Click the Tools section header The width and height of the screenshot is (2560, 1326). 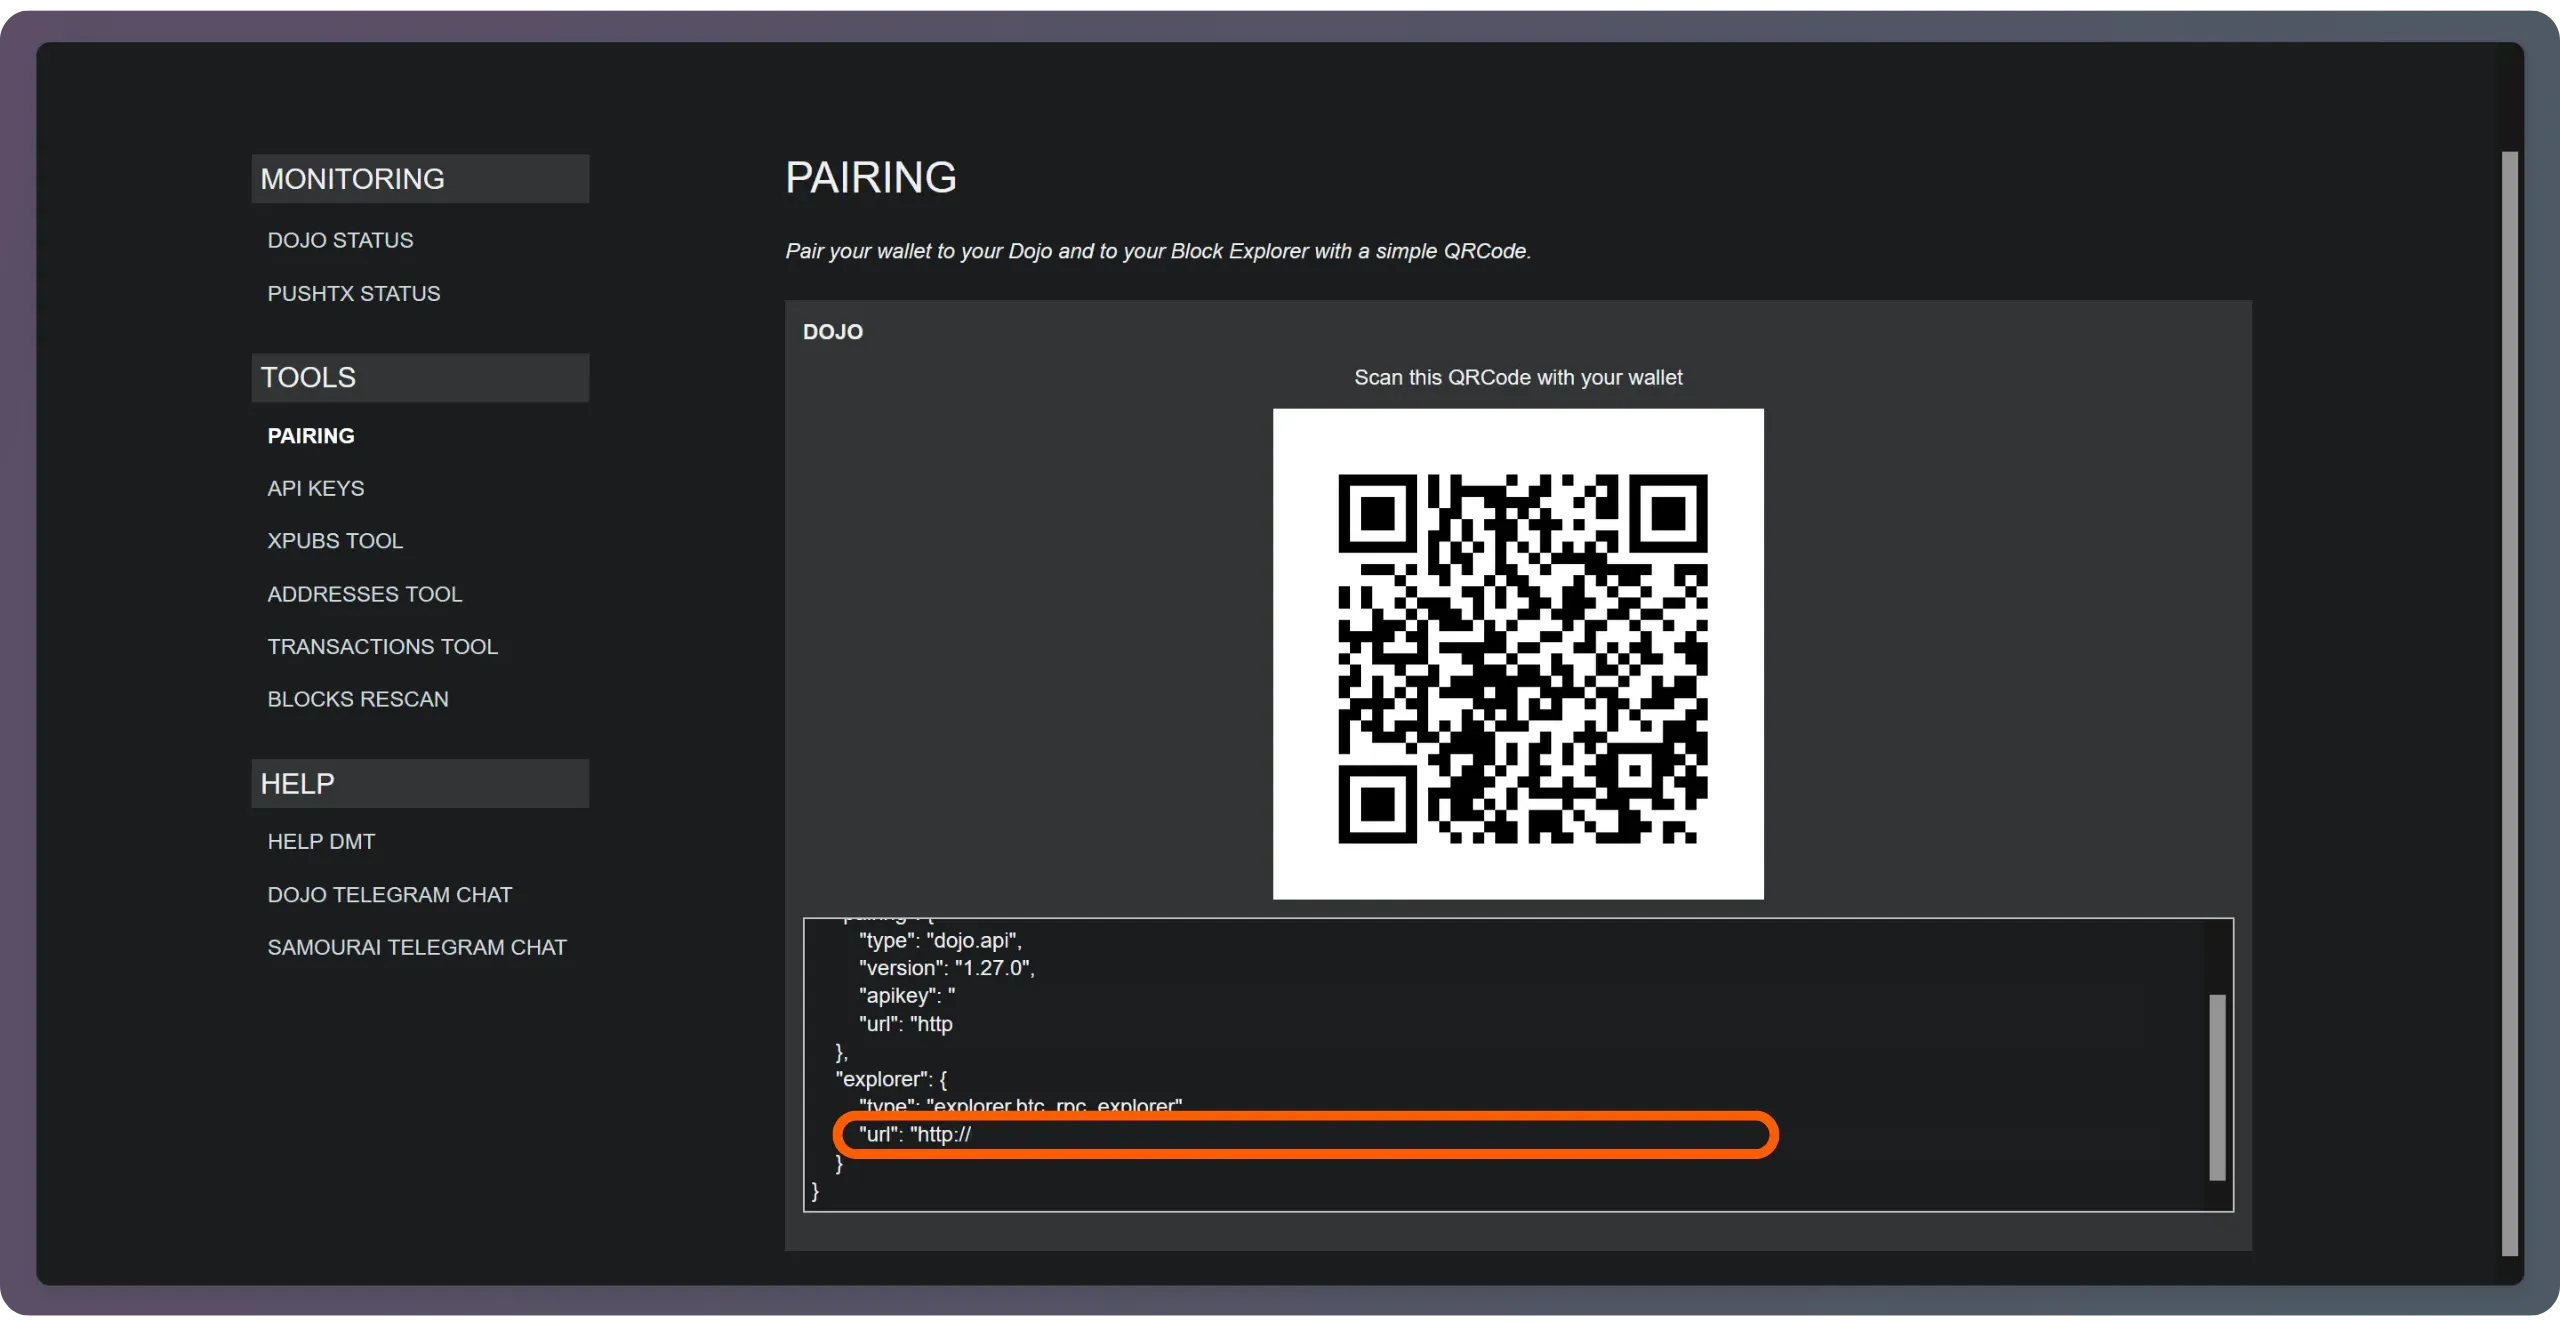click(x=420, y=378)
